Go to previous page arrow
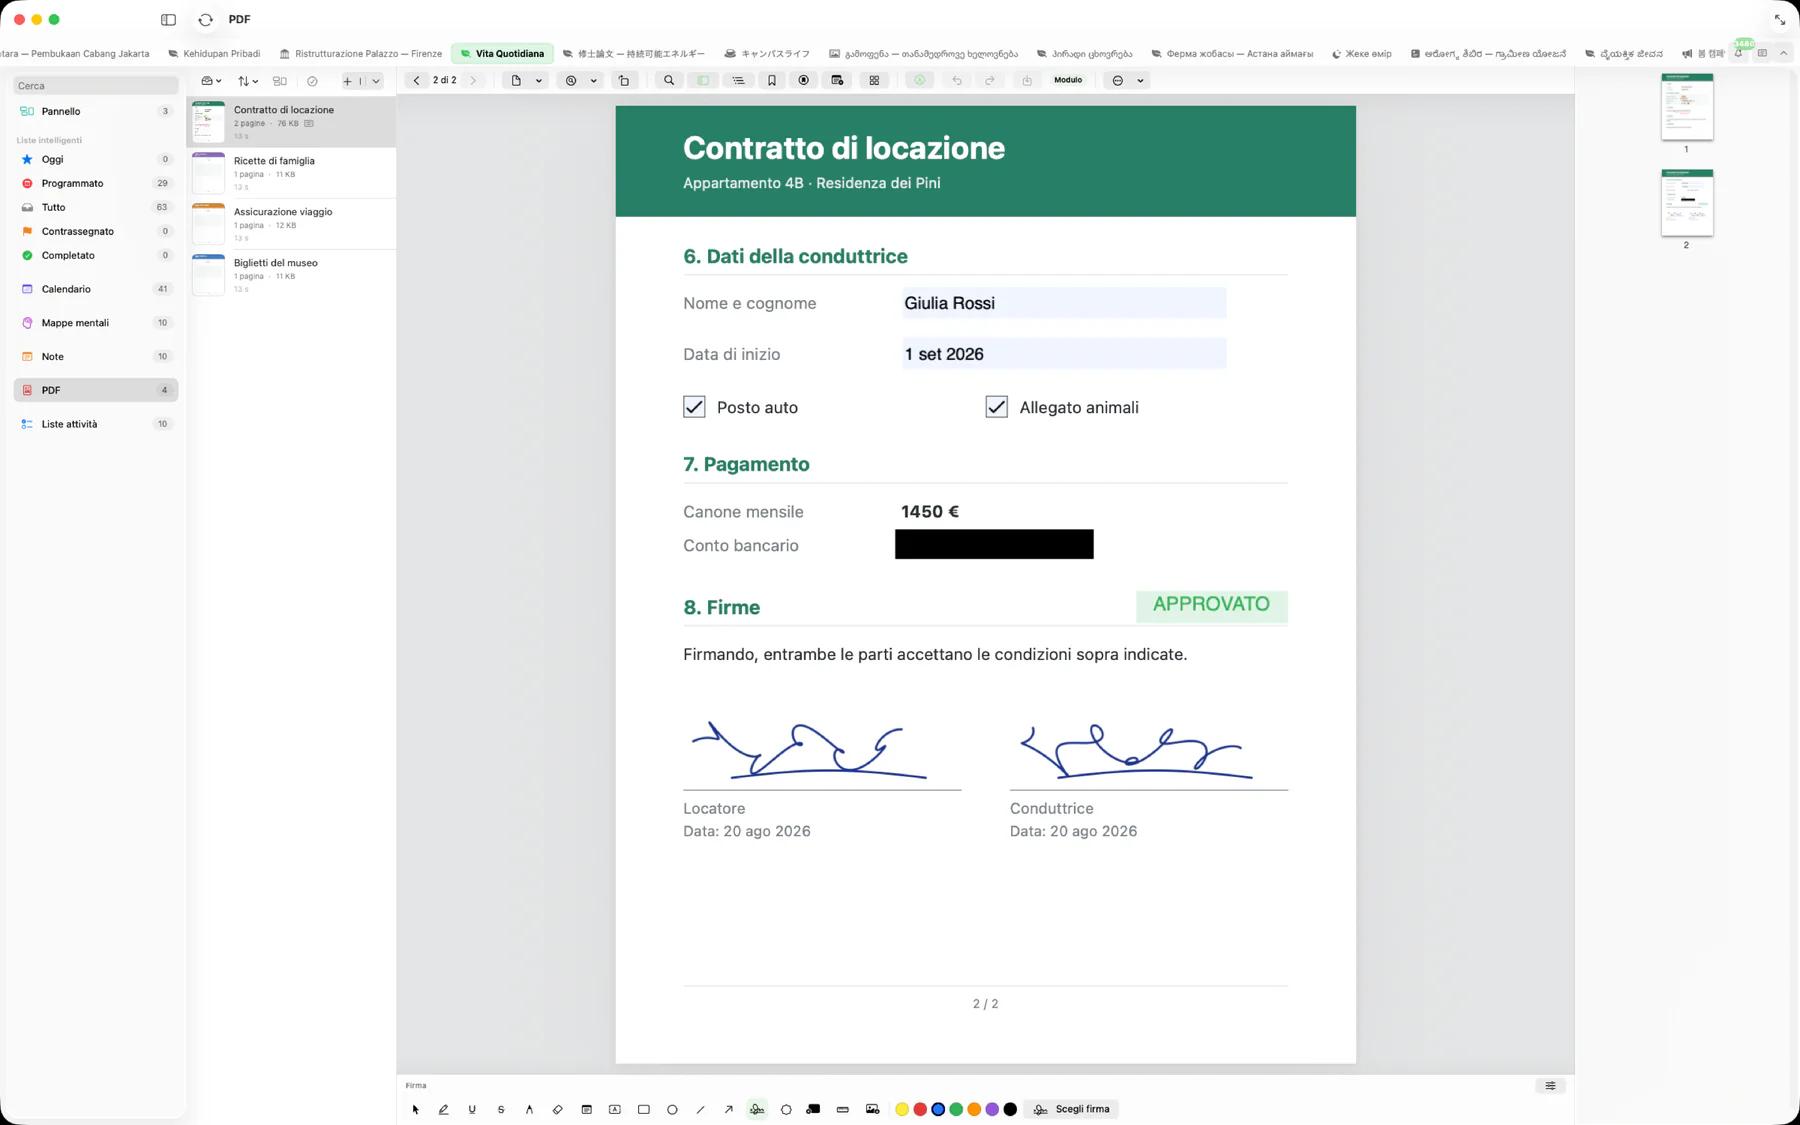 click(417, 80)
